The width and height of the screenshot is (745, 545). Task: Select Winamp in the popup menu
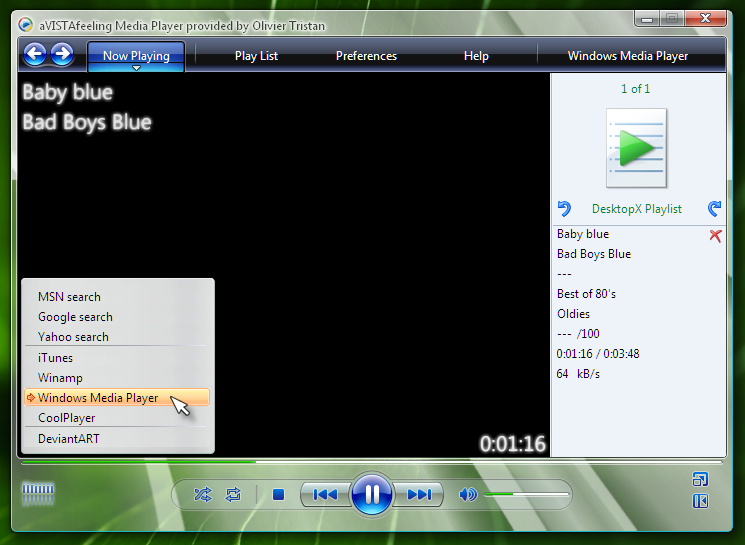click(x=117, y=378)
